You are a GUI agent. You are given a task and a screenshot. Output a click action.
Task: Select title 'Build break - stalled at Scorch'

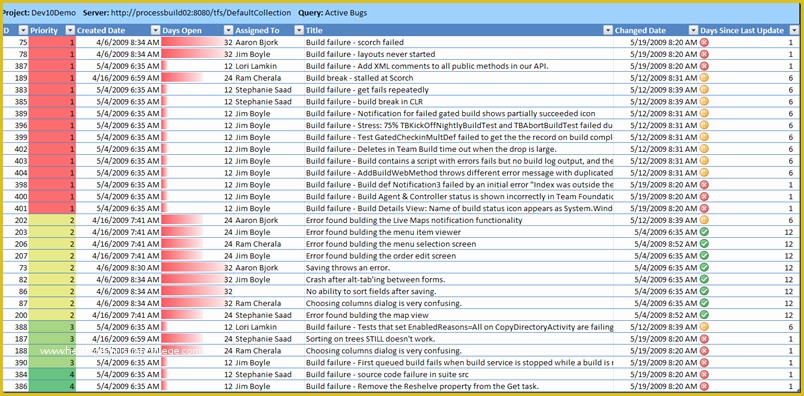pyautogui.click(x=359, y=78)
